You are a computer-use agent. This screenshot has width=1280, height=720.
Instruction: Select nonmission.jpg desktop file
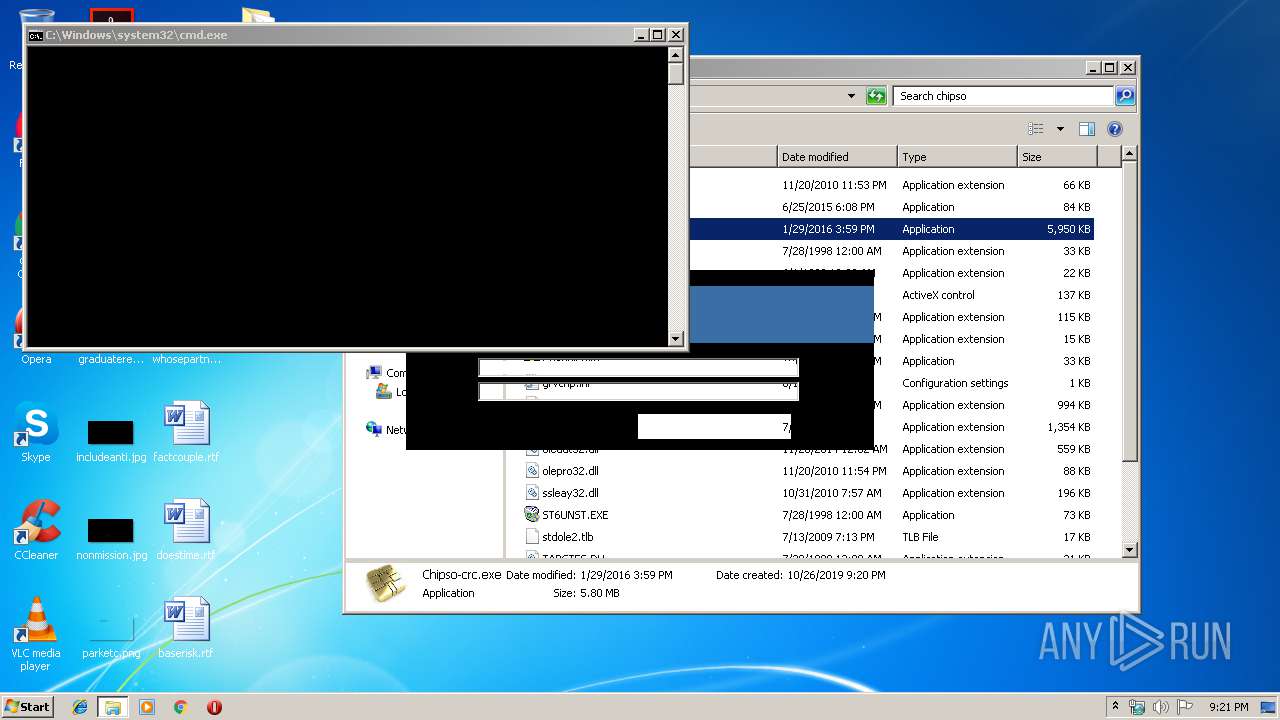point(110,539)
